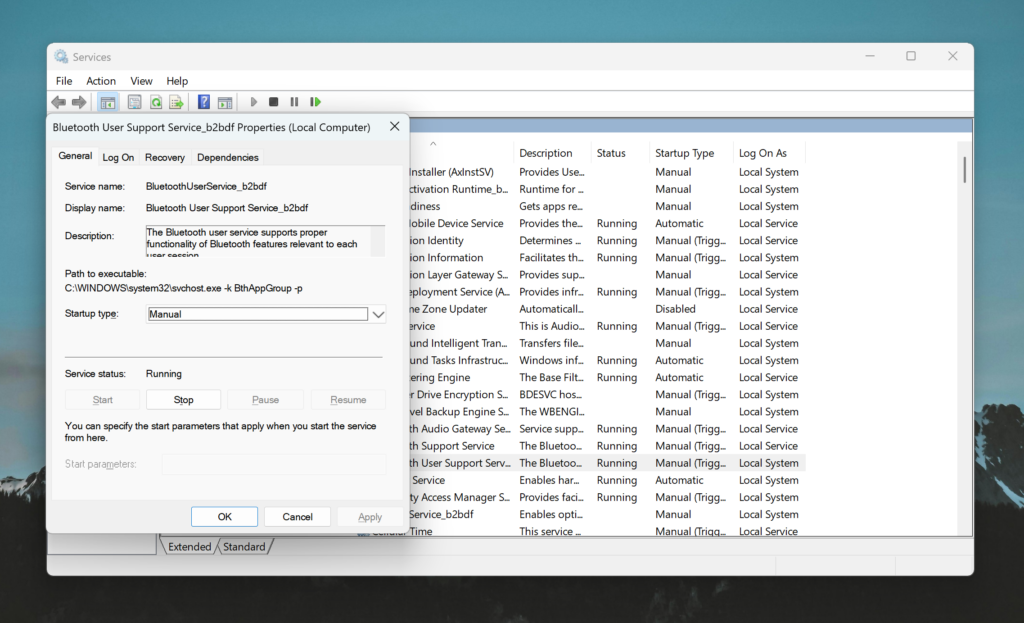The width and height of the screenshot is (1024, 623).
Task: Click the 'Enables opti...' description cell
Action: [551, 514]
